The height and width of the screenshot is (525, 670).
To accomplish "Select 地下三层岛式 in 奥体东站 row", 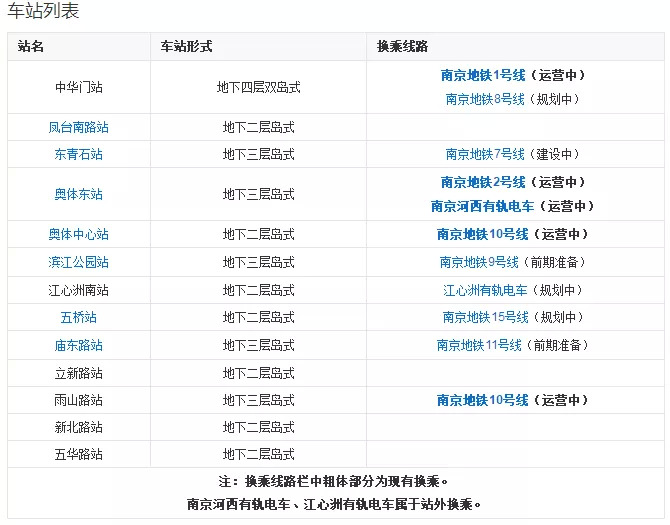I will [x=259, y=194].
